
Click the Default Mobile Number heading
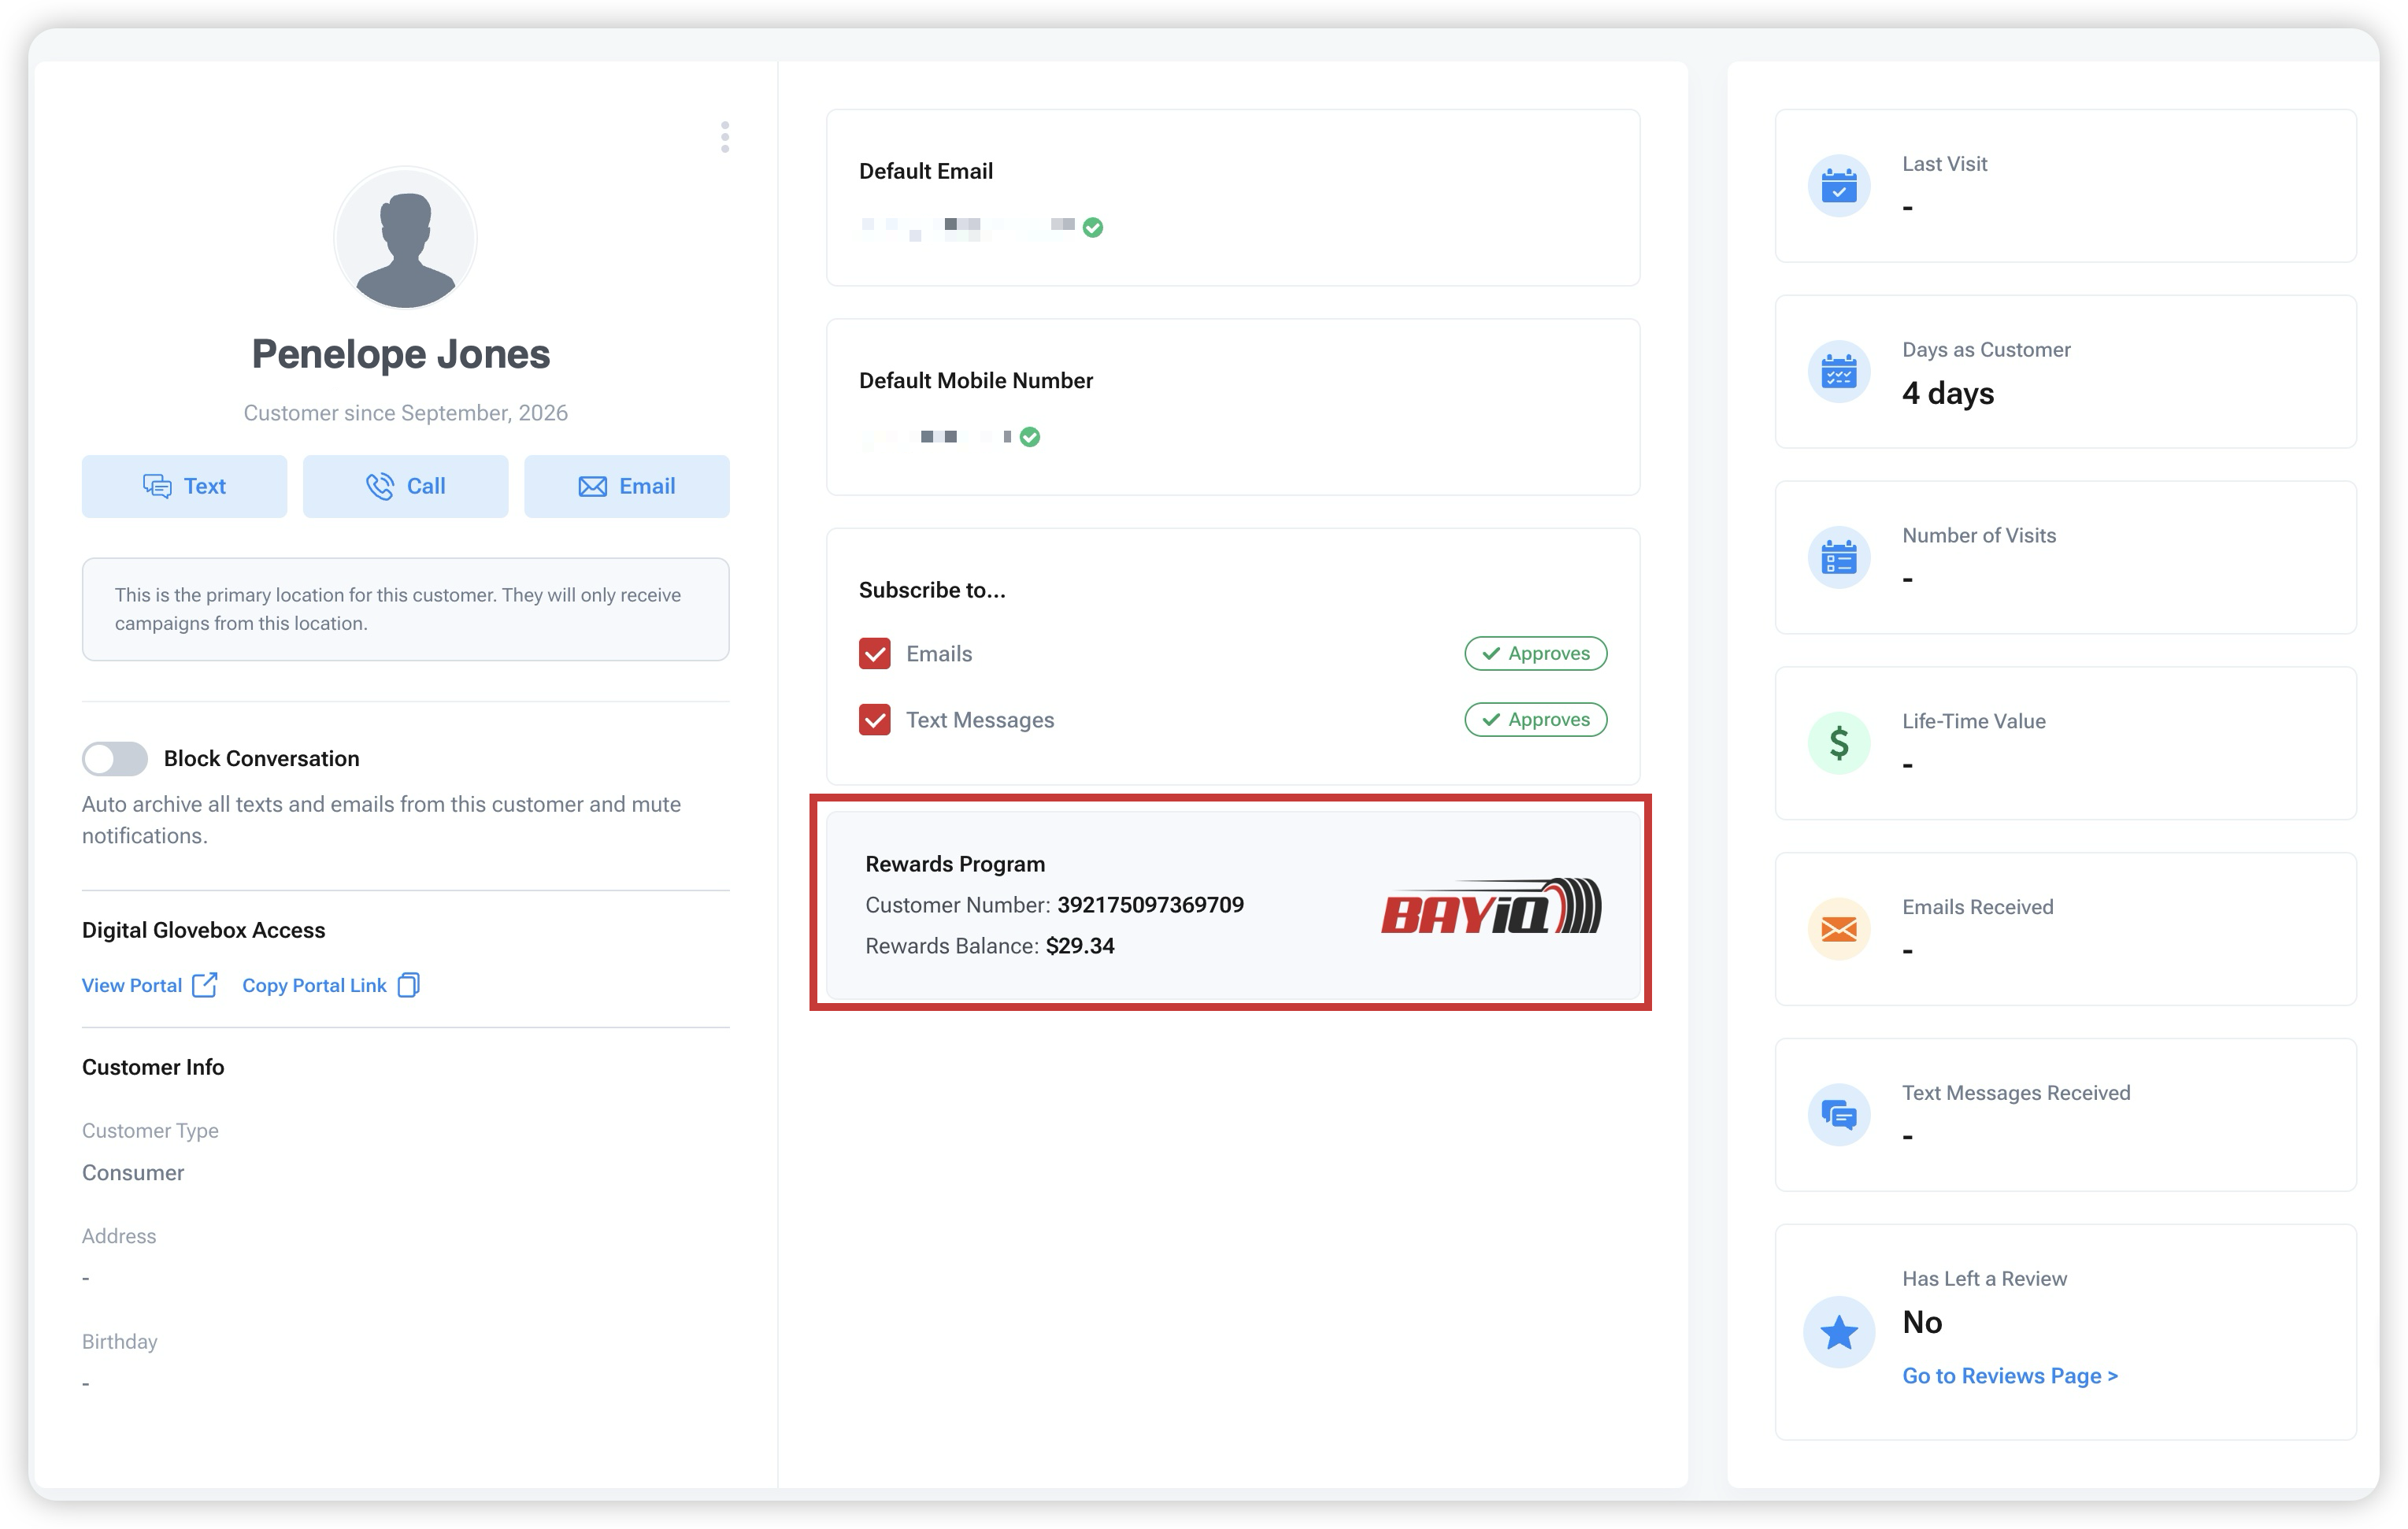click(x=976, y=381)
